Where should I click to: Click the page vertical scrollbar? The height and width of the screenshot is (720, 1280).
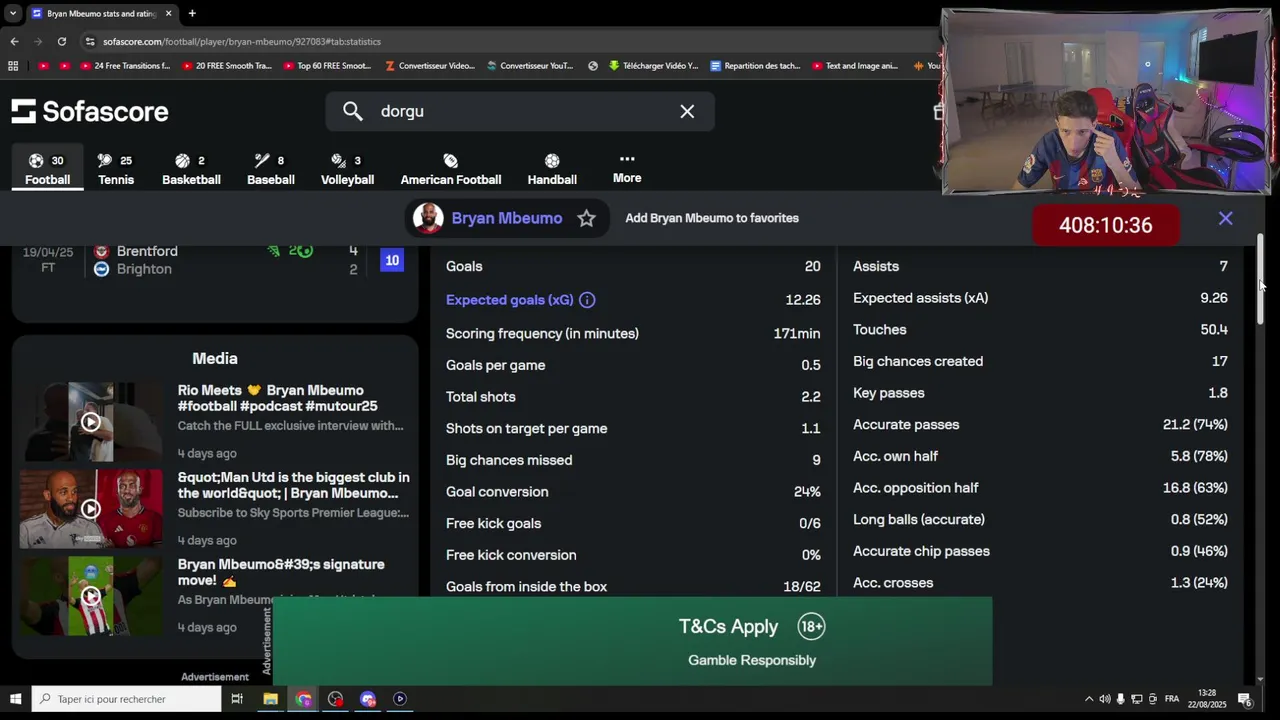[1261, 280]
